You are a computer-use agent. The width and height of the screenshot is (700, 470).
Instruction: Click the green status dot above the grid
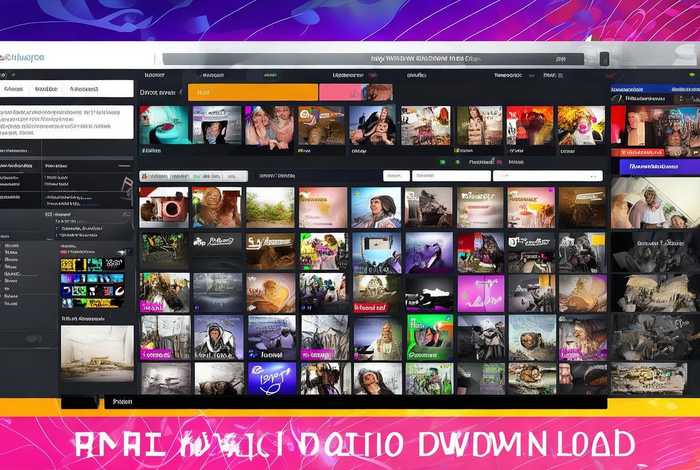pos(443,161)
